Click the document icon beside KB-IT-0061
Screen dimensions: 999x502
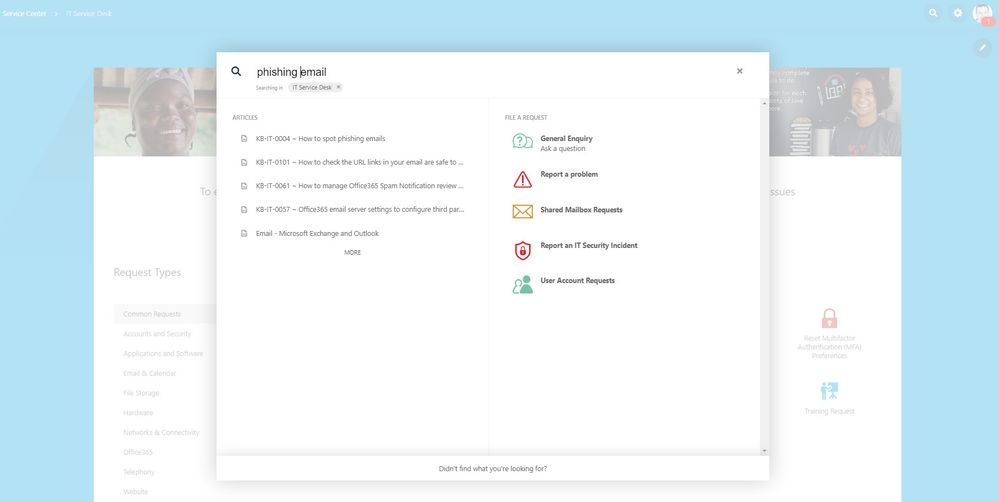tap(244, 185)
